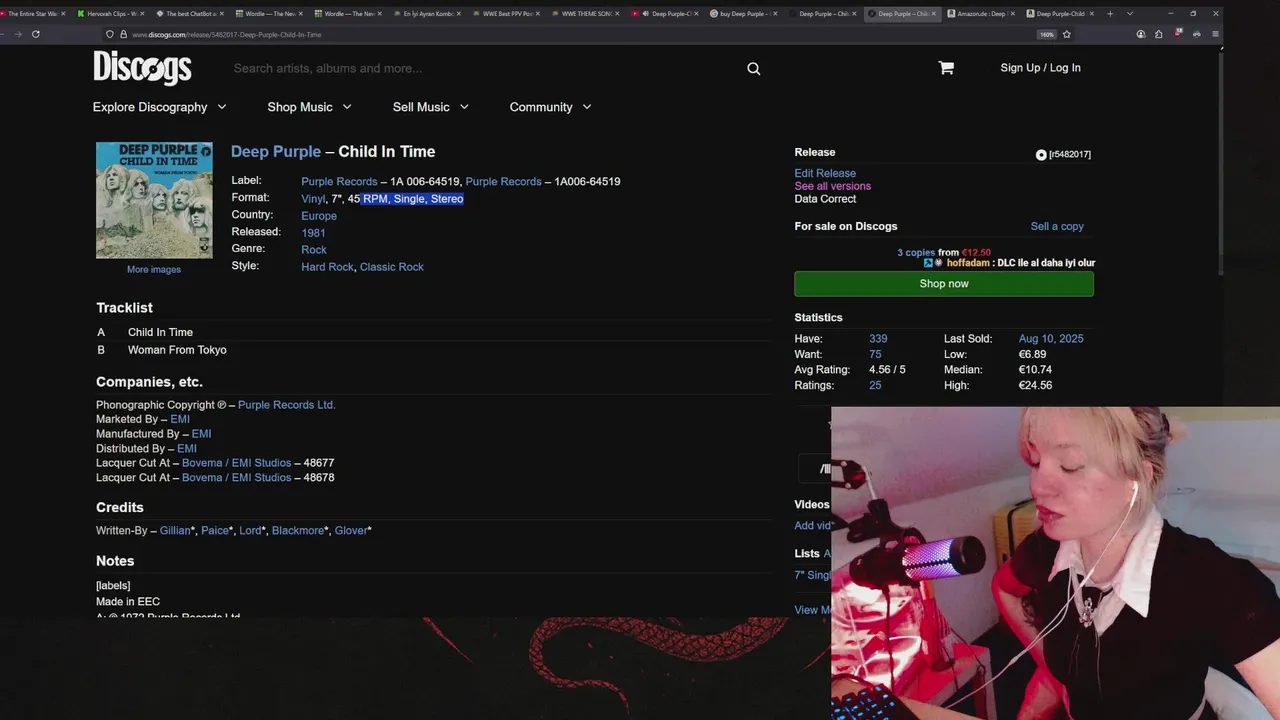1280x720 pixels.
Task: Reload the page with browser refresh icon
Action: tap(35, 34)
